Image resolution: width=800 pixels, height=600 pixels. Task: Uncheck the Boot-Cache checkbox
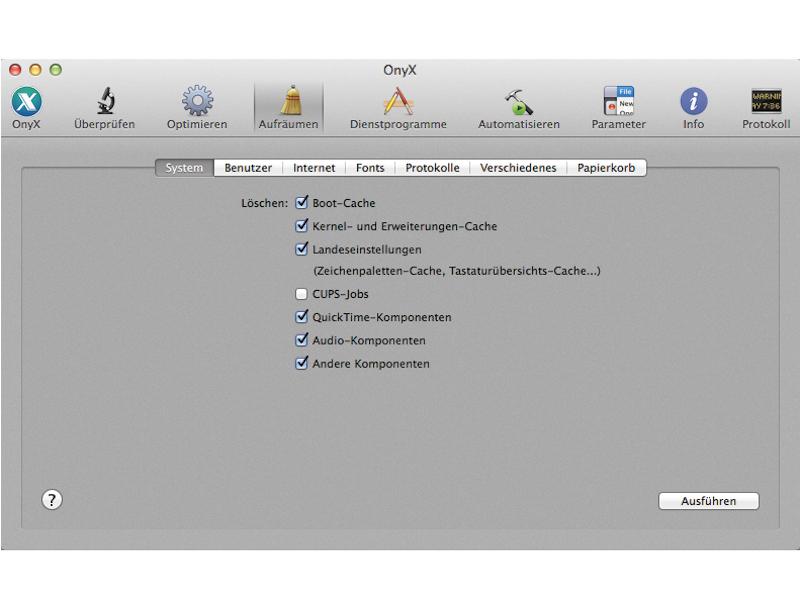[302, 203]
